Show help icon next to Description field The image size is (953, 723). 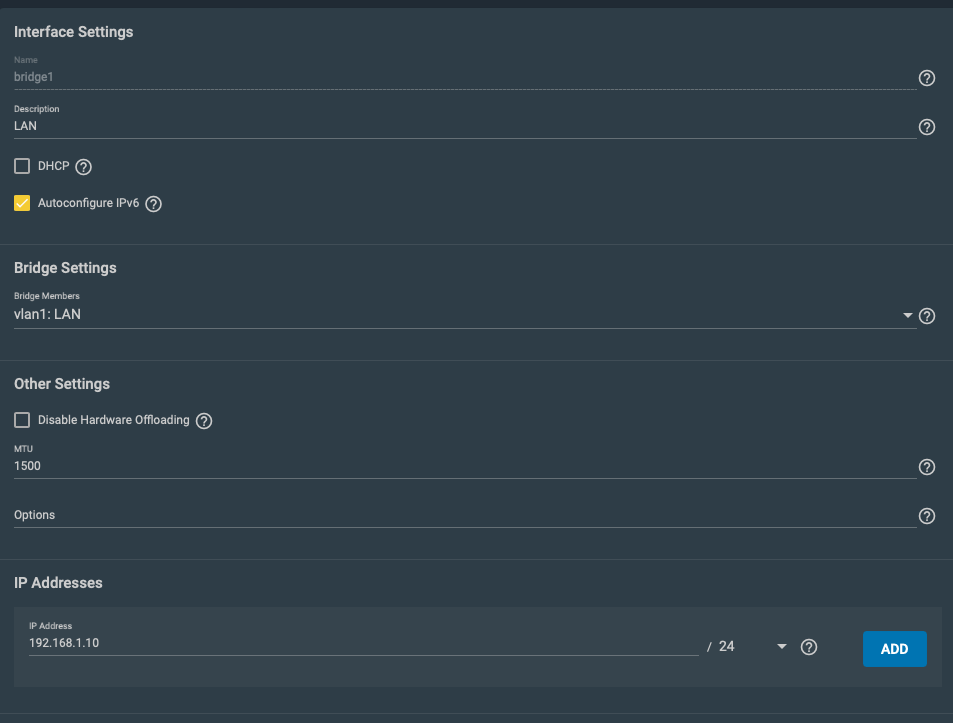pos(926,127)
